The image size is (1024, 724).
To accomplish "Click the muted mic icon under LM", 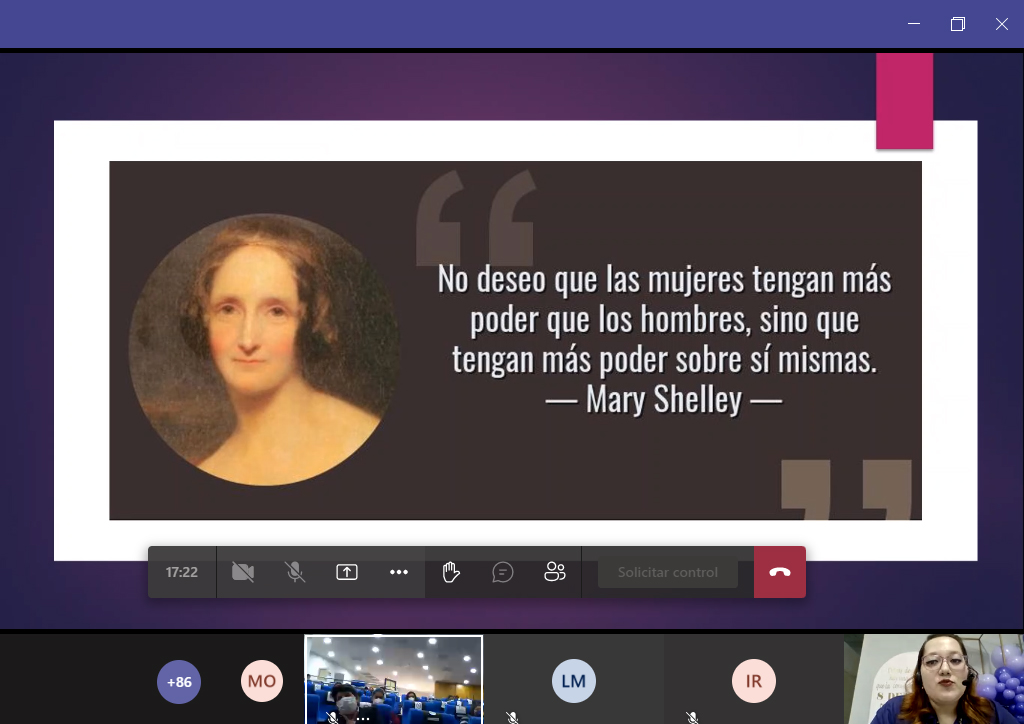I will [x=512, y=717].
